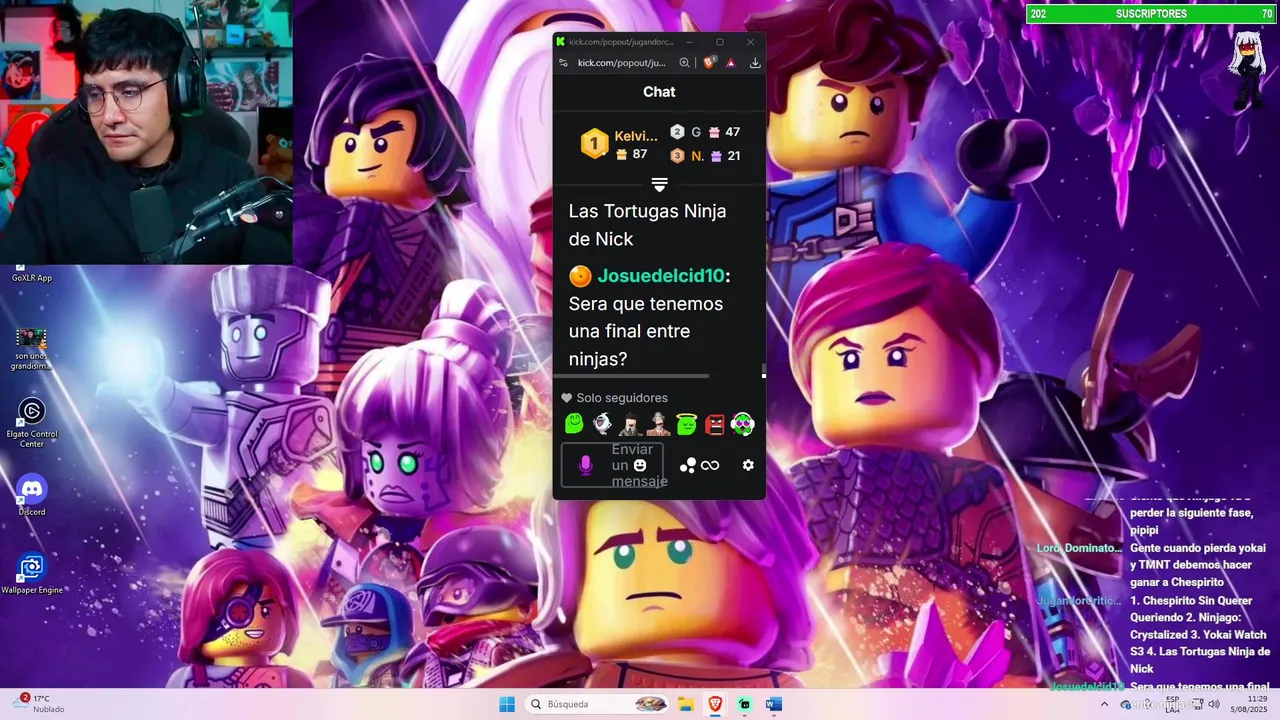Select the smiling green blob emote
Screen dimensions: 1280x720
pos(574,424)
